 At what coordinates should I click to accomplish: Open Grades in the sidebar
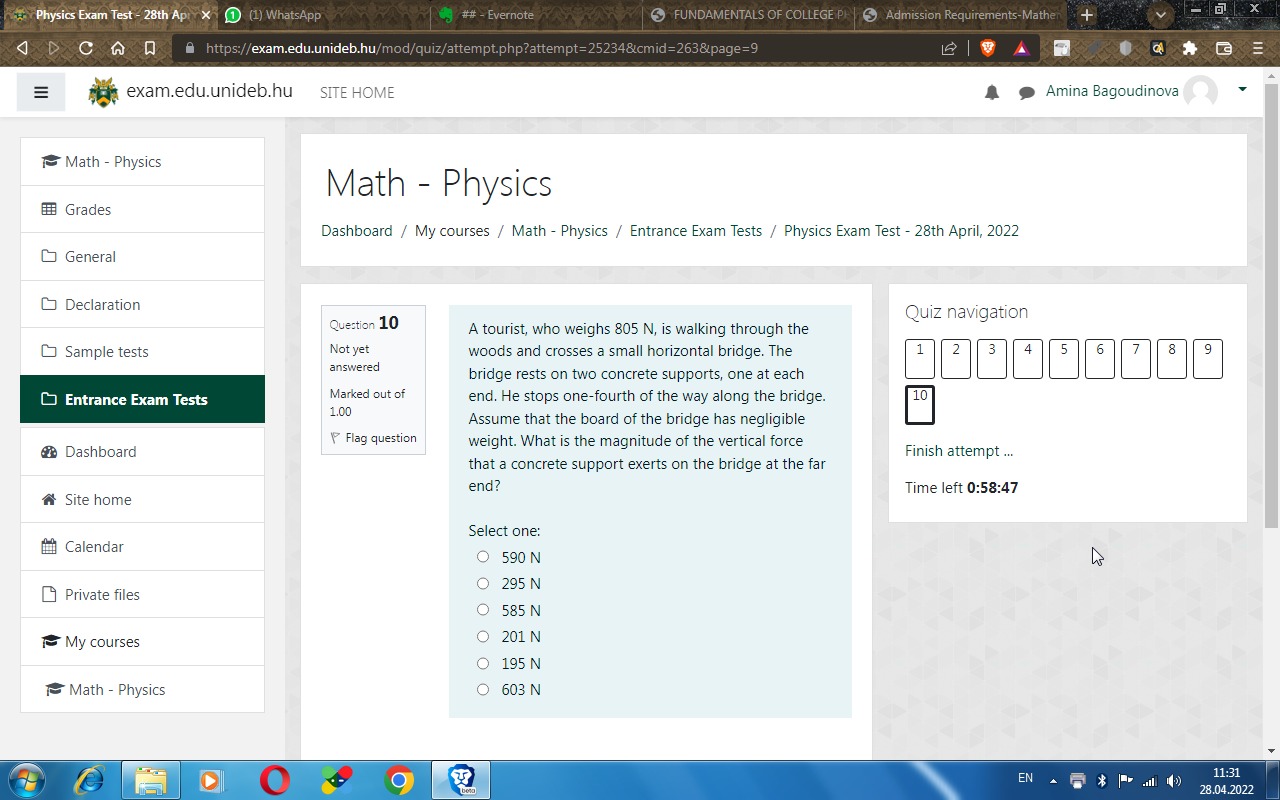click(142, 209)
